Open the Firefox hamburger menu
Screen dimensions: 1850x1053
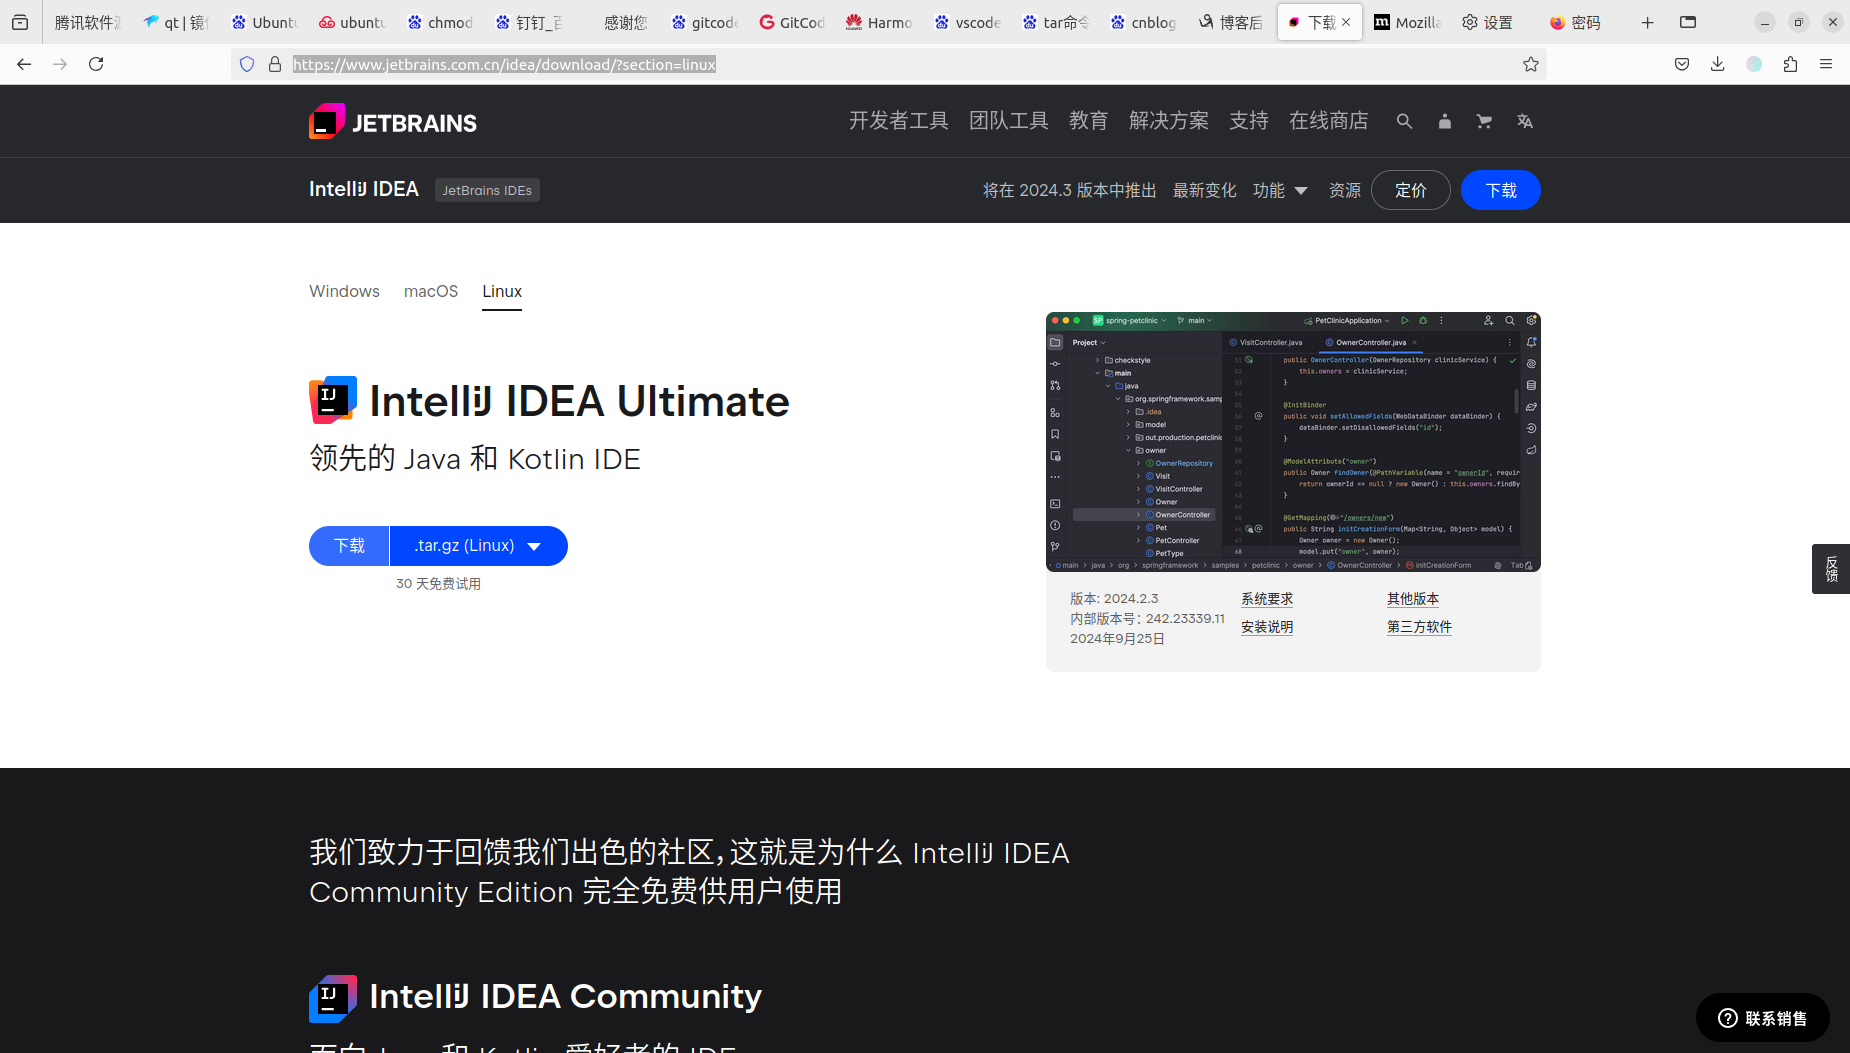(1826, 64)
